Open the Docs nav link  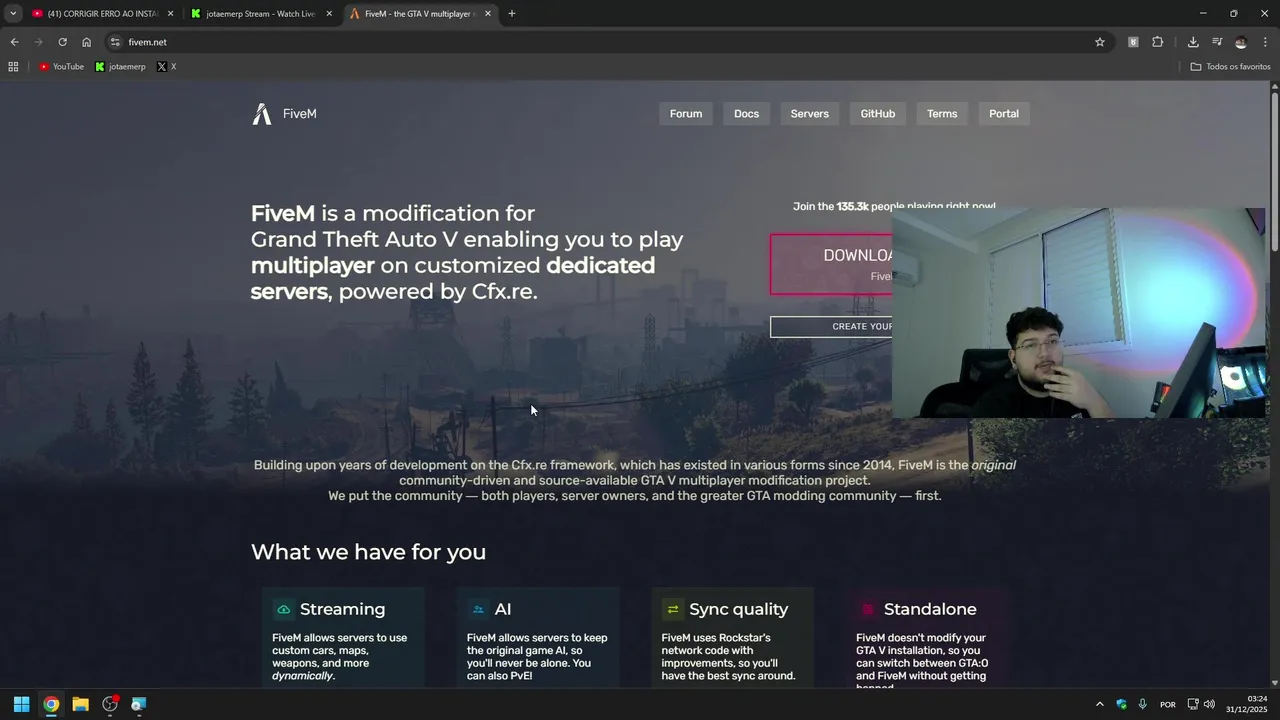[746, 114]
